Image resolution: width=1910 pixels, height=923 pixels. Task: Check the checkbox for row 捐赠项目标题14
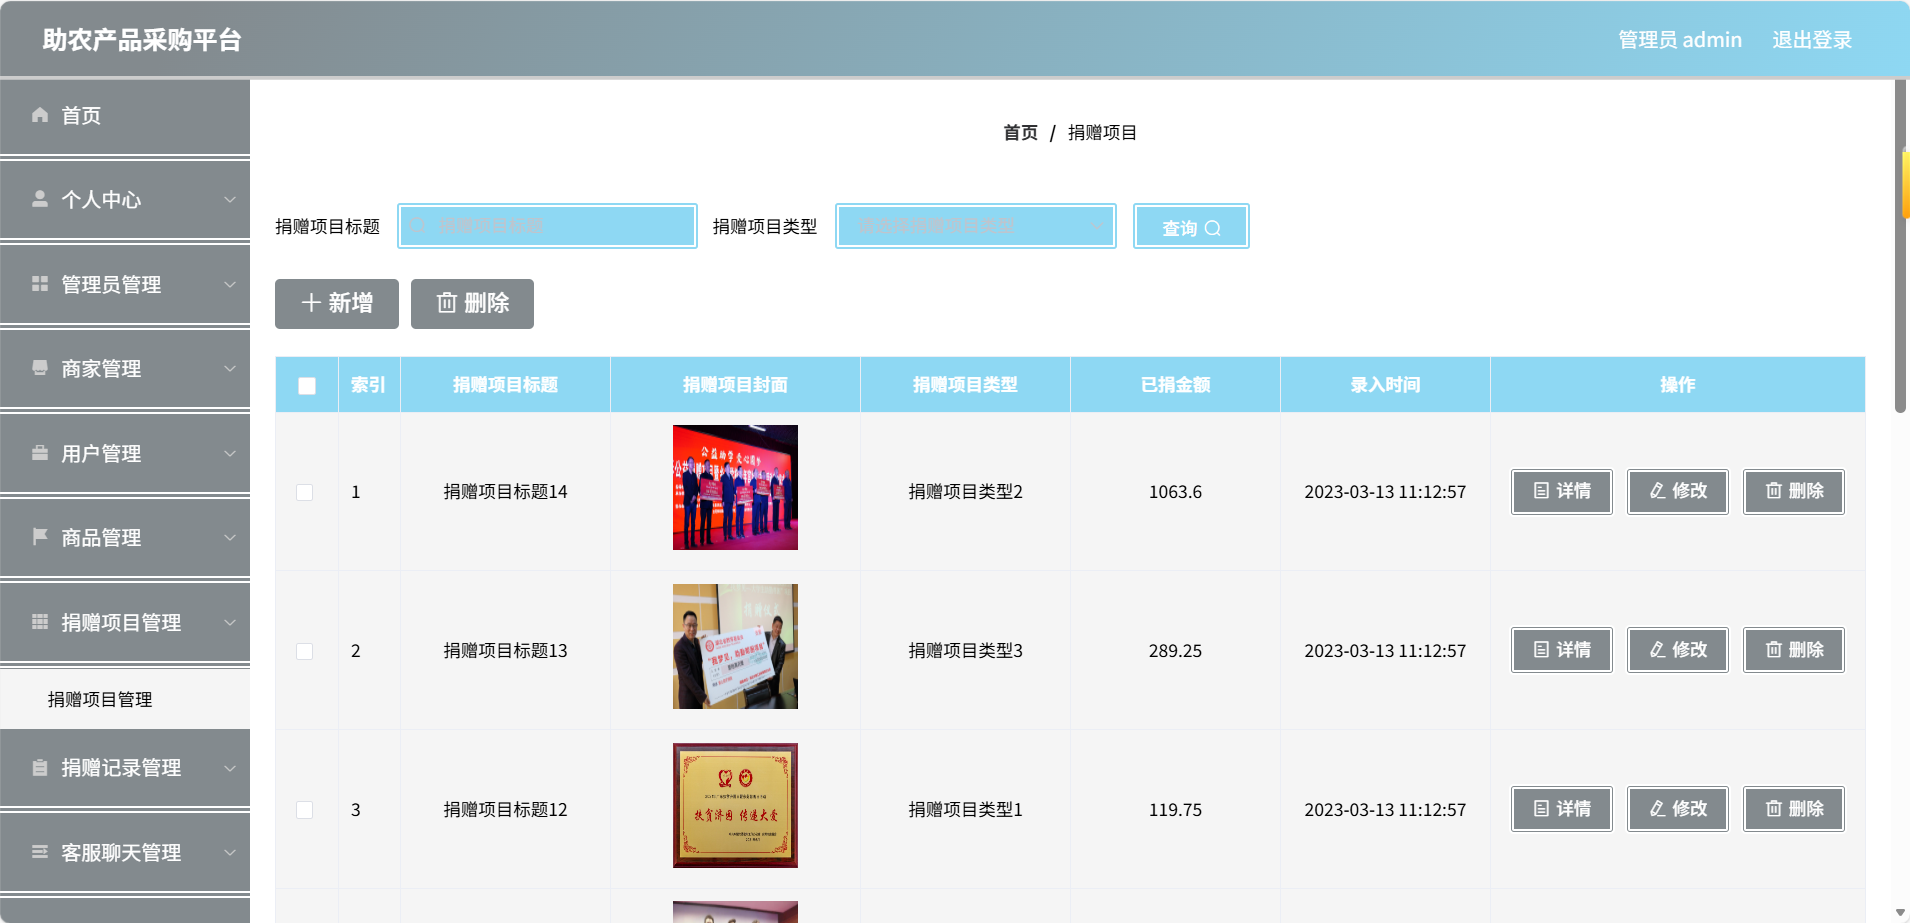305,492
